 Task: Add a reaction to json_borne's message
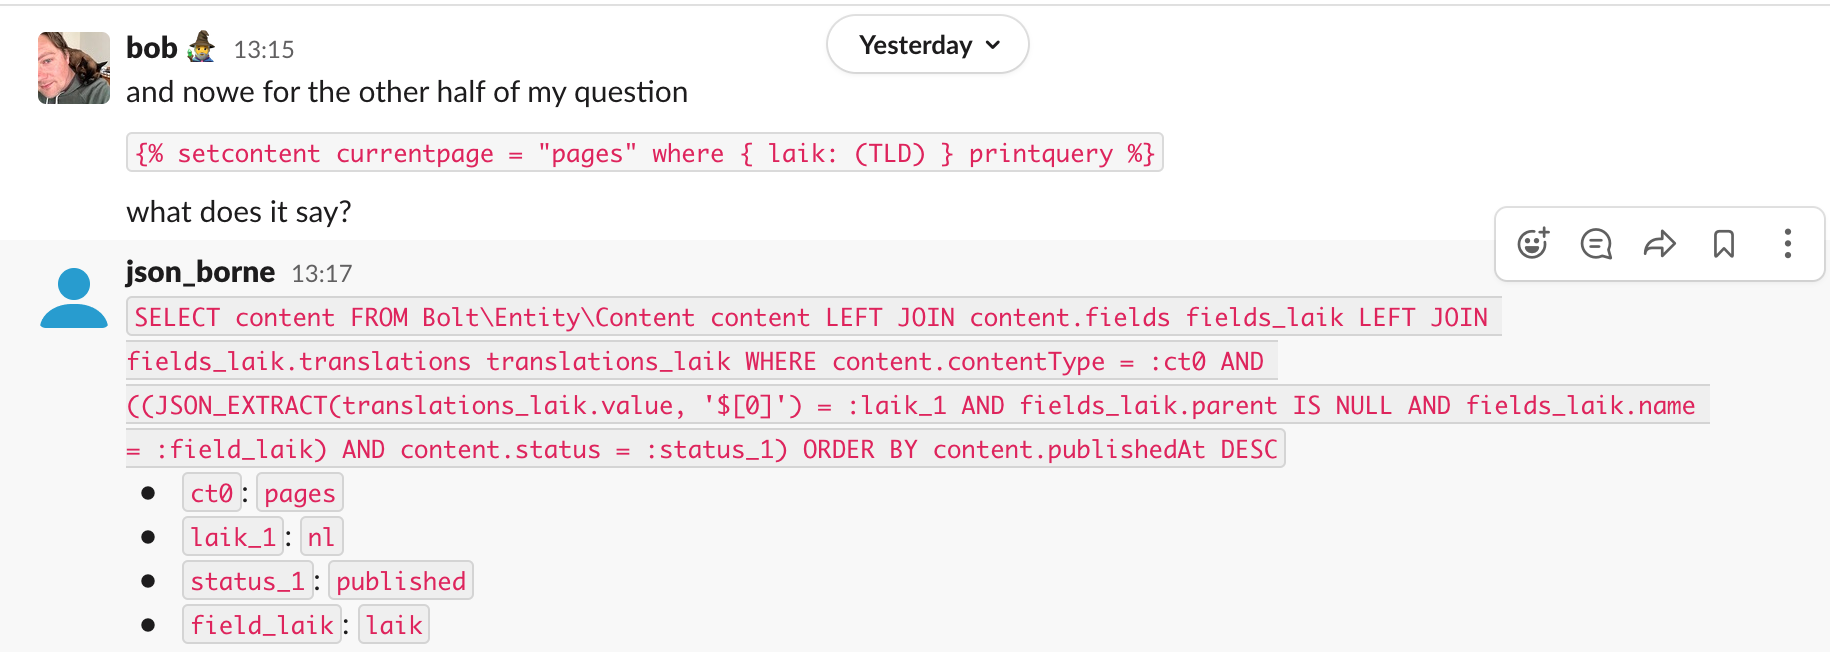[1532, 243]
